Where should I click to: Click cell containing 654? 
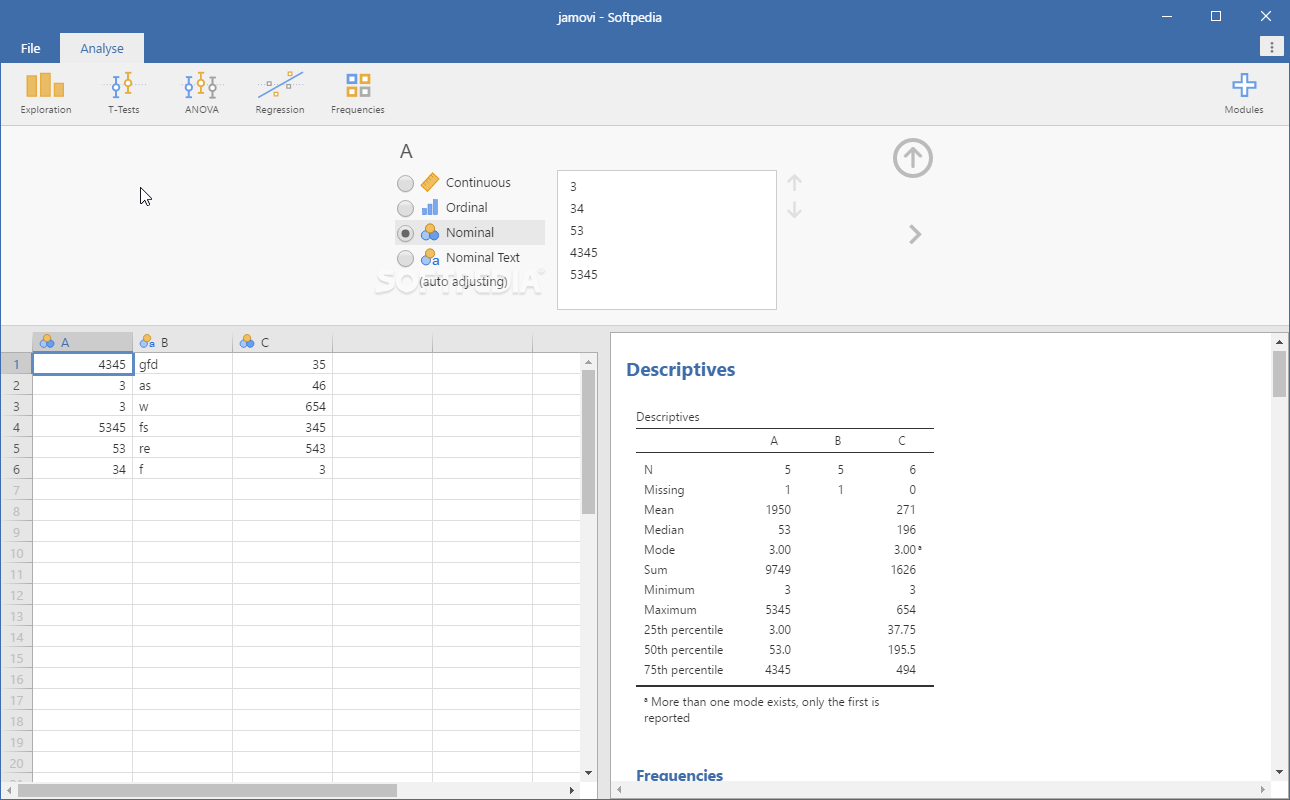(282, 406)
